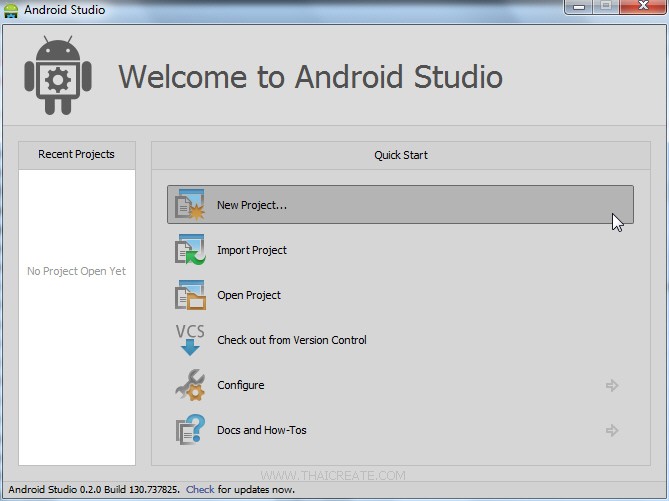Click the Quick Start header

pyautogui.click(x=401, y=155)
